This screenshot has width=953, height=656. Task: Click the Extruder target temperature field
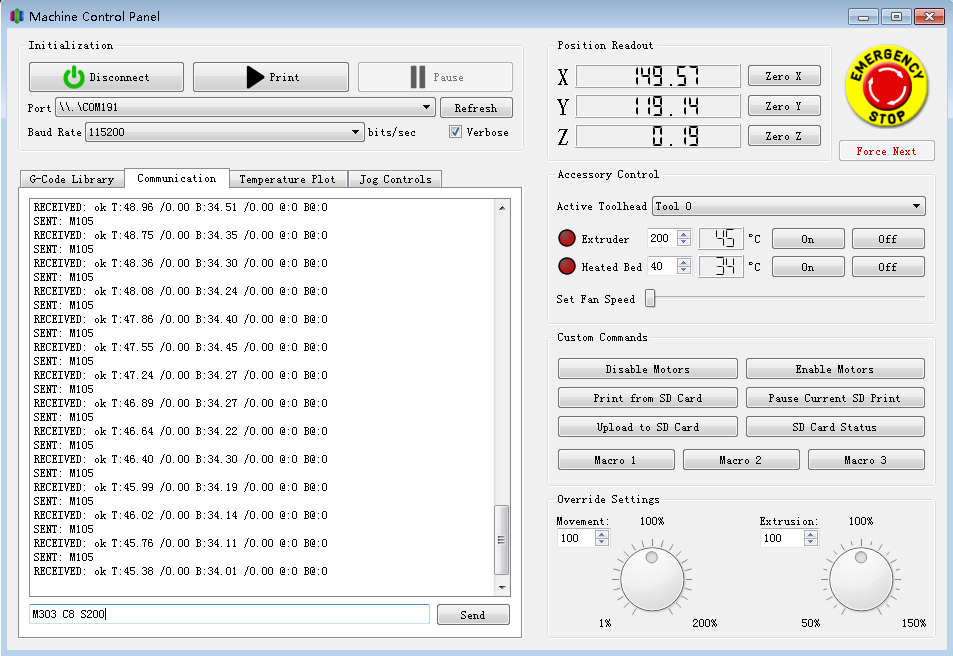point(662,238)
